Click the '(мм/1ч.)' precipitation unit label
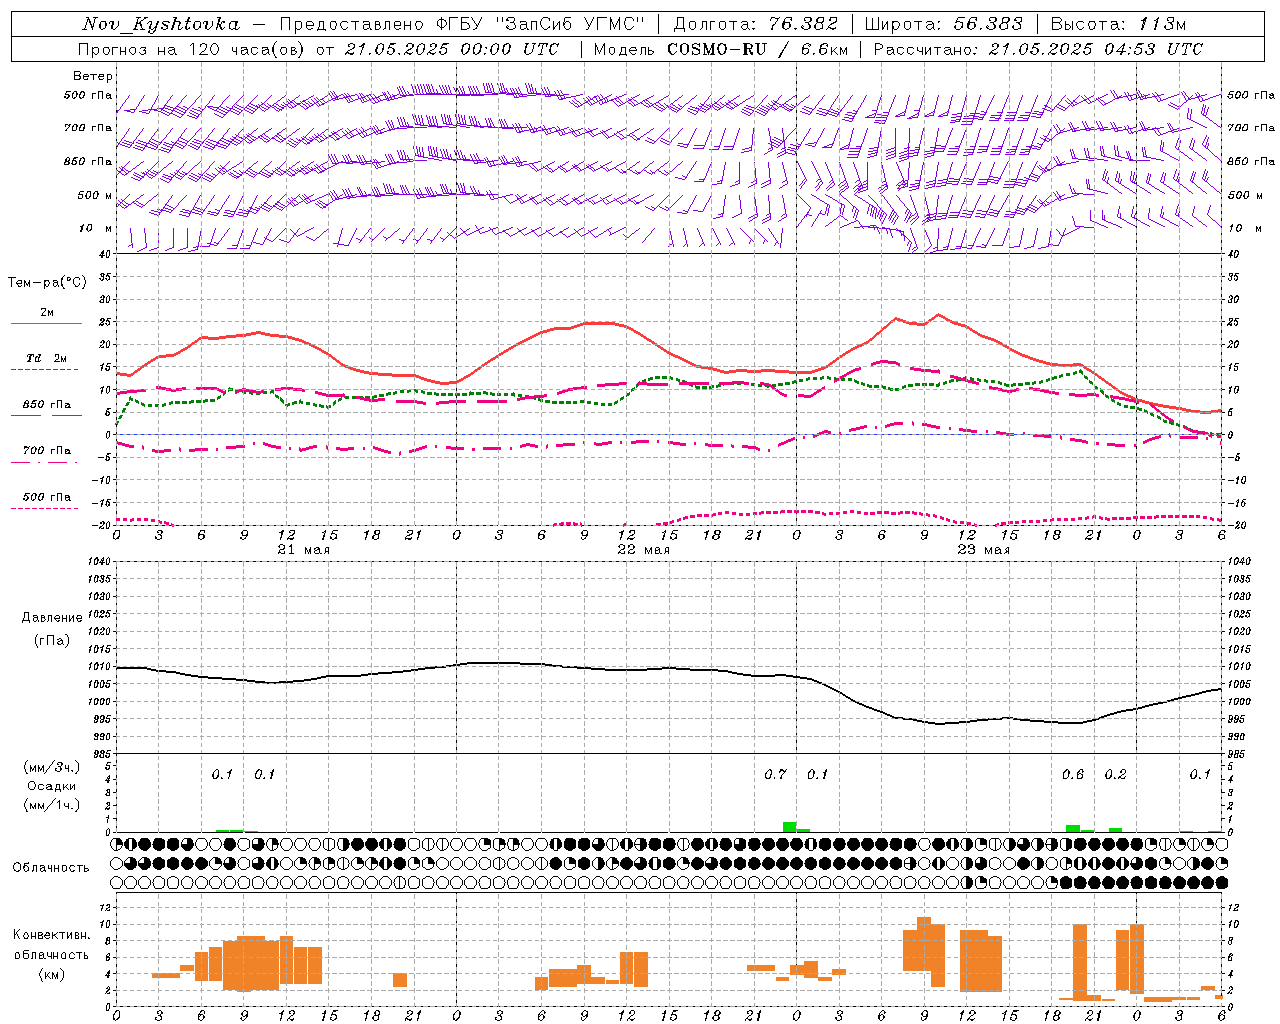The width and height of the screenshot is (1280, 1024). (x=52, y=805)
